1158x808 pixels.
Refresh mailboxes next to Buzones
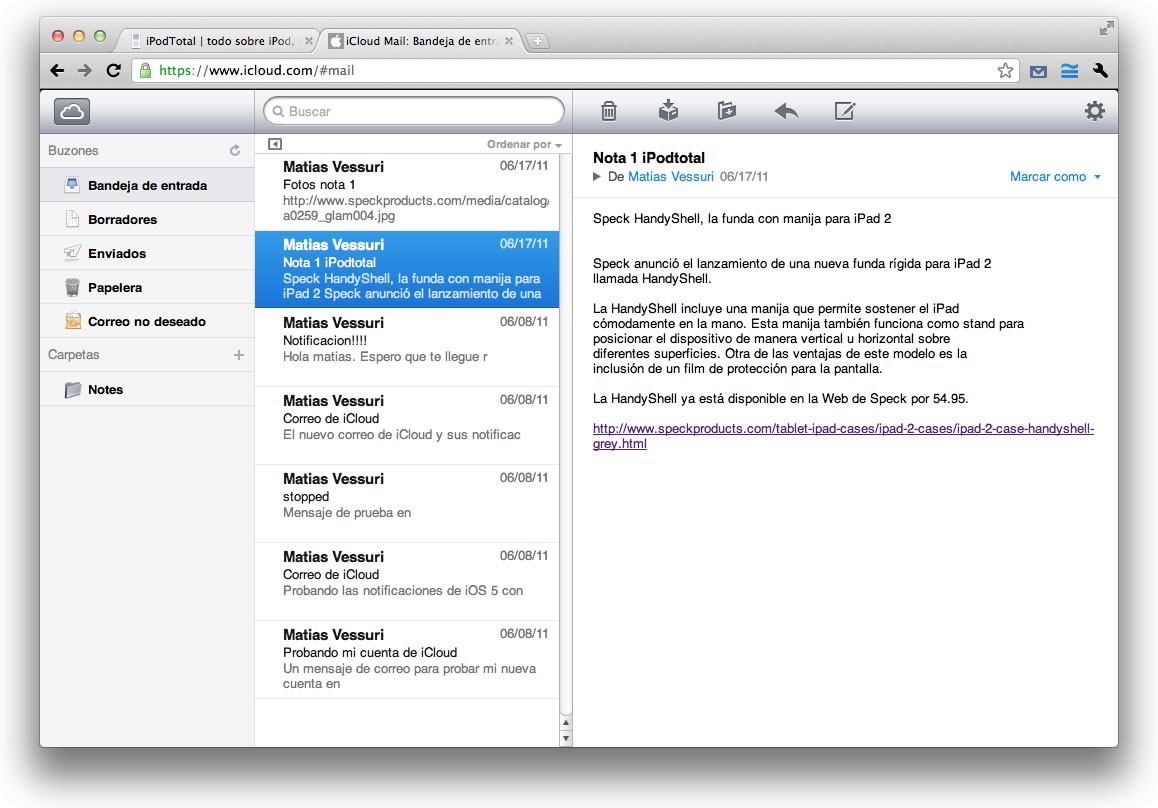click(x=235, y=151)
